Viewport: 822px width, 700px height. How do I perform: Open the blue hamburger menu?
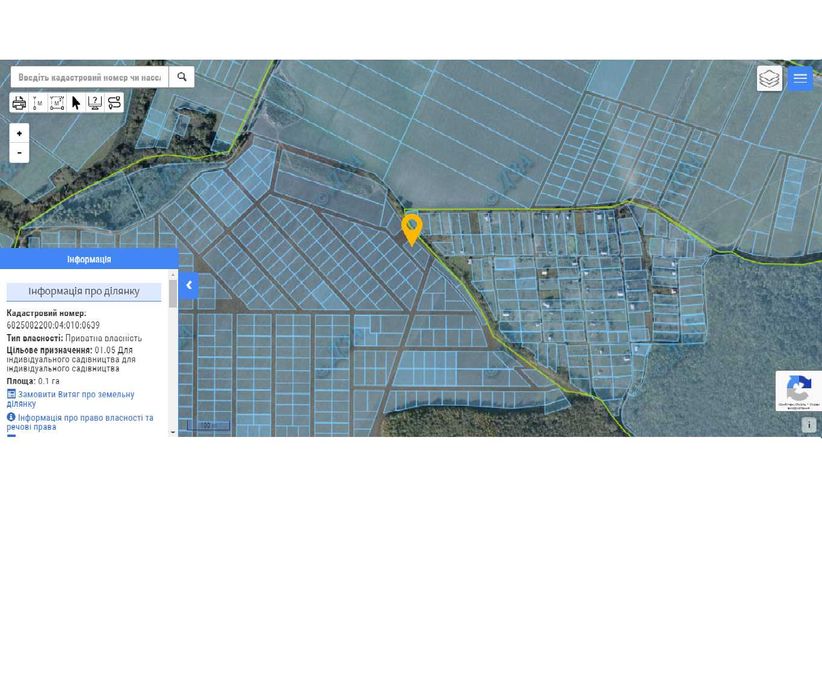pos(800,79)
